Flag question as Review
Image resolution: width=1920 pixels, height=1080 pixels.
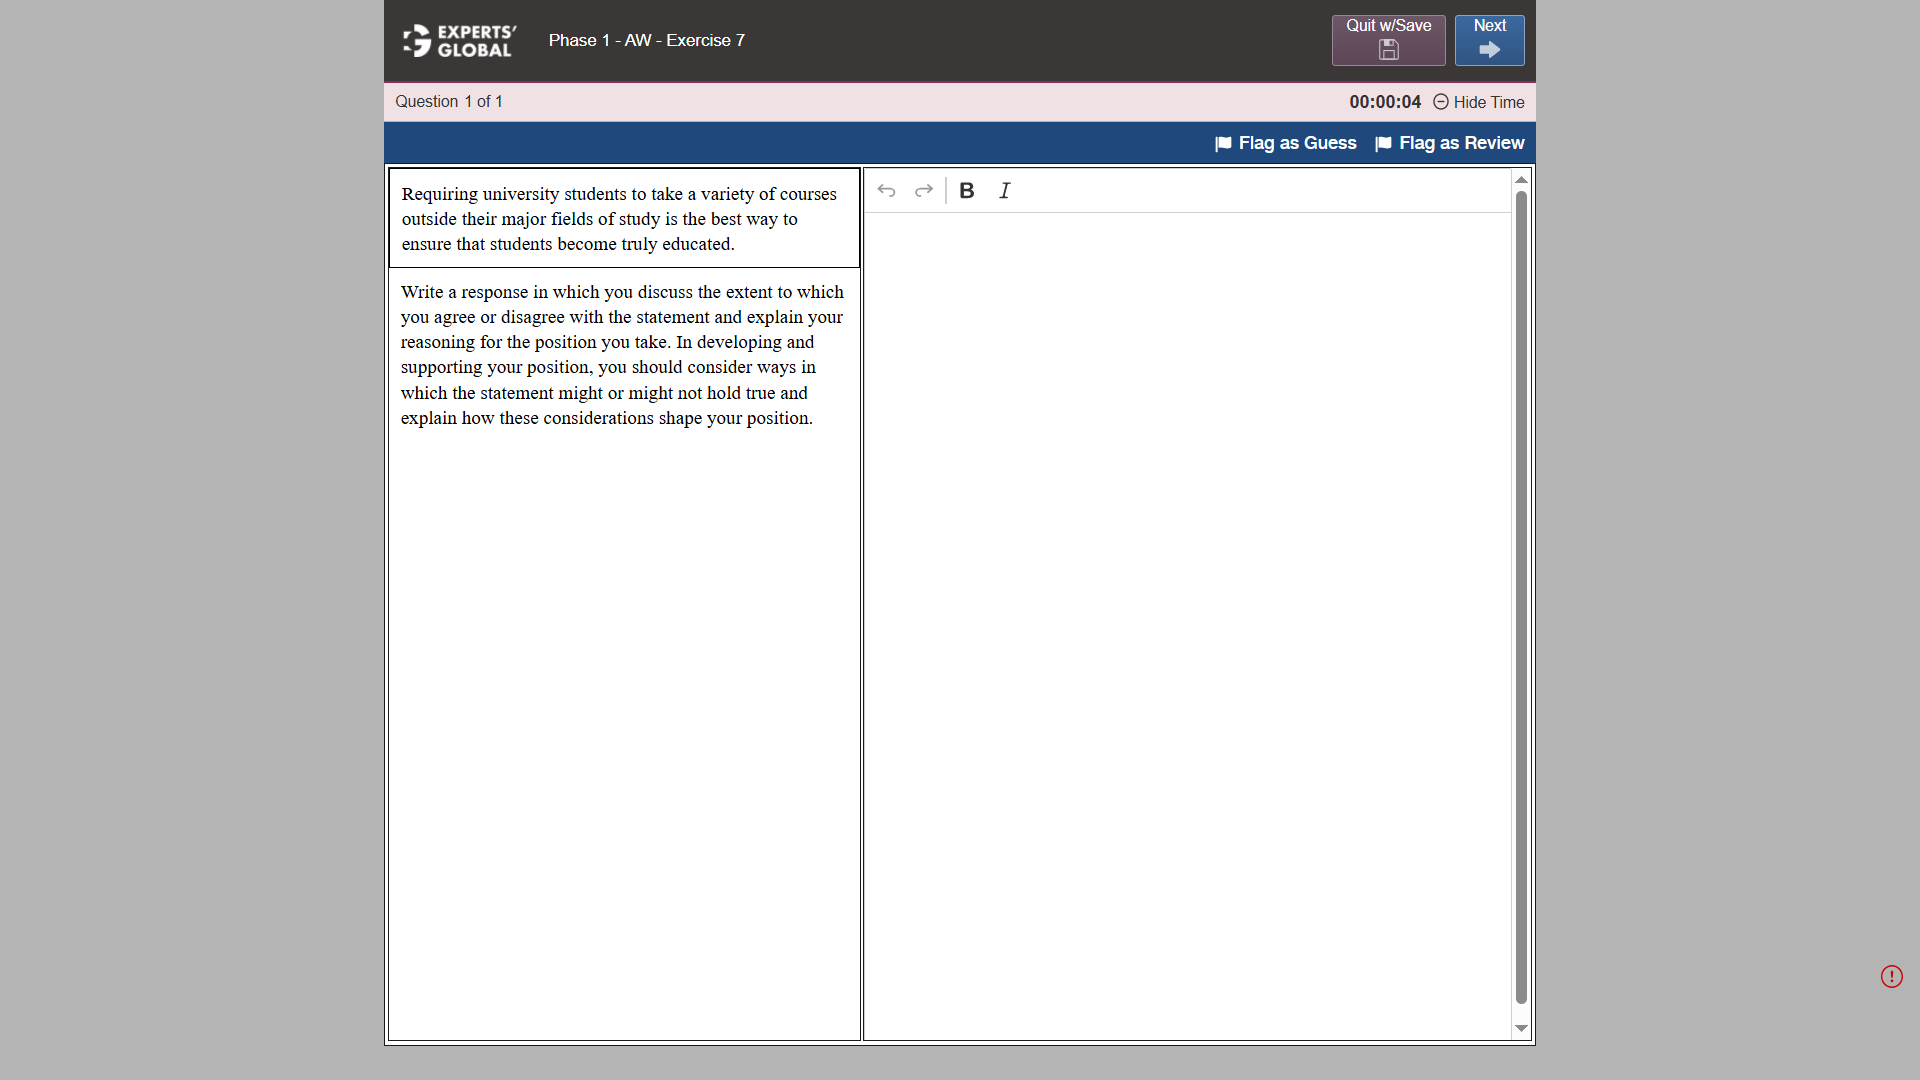pyautogui.click(x=1450, y=143)
